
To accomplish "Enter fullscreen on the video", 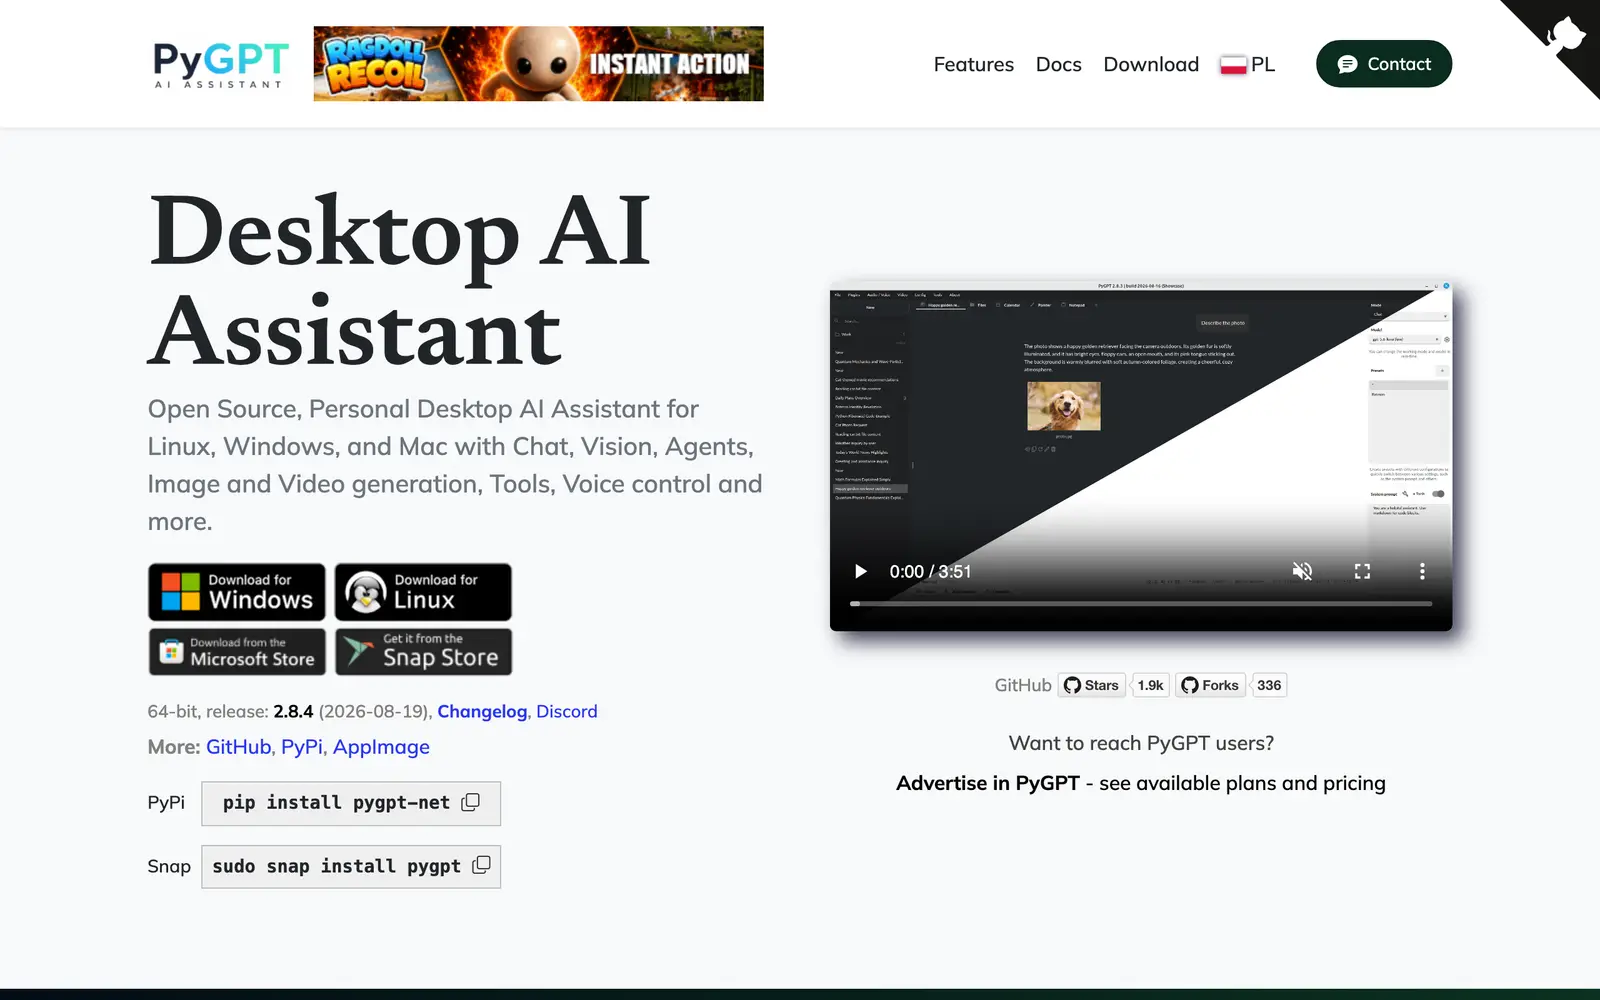I will coord(1362,571).
